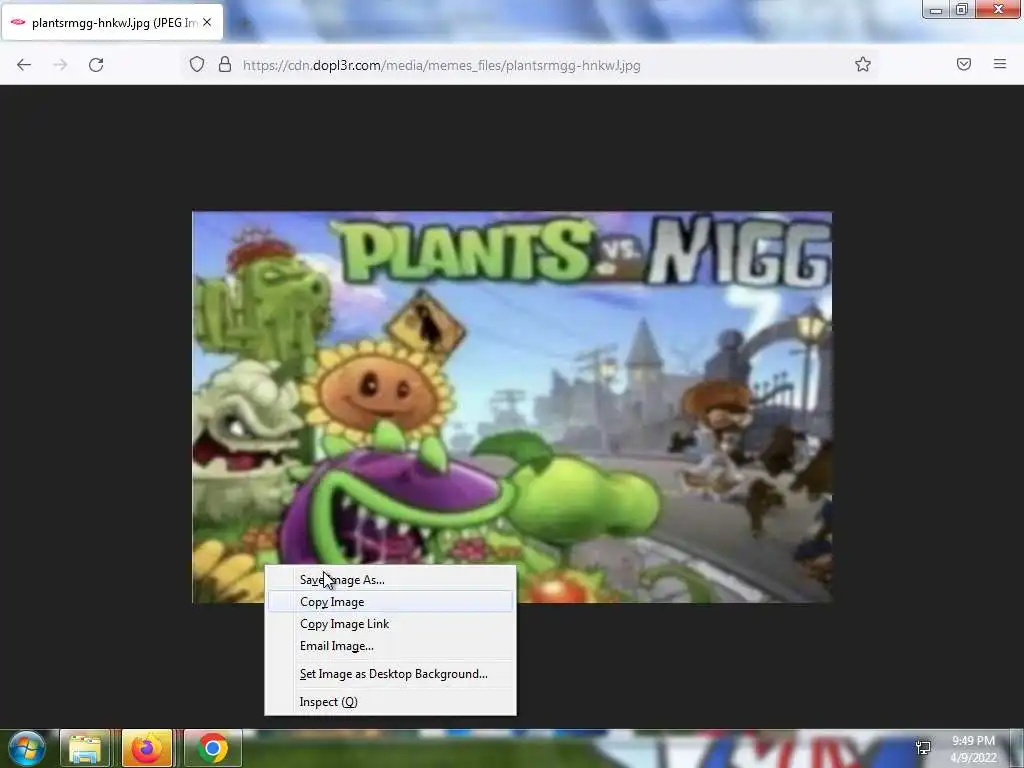Open the taskbar clock showing 9:49 PM
Image resolution: width=1024 pixels, height=768 pixels.
tap(973, 749)
